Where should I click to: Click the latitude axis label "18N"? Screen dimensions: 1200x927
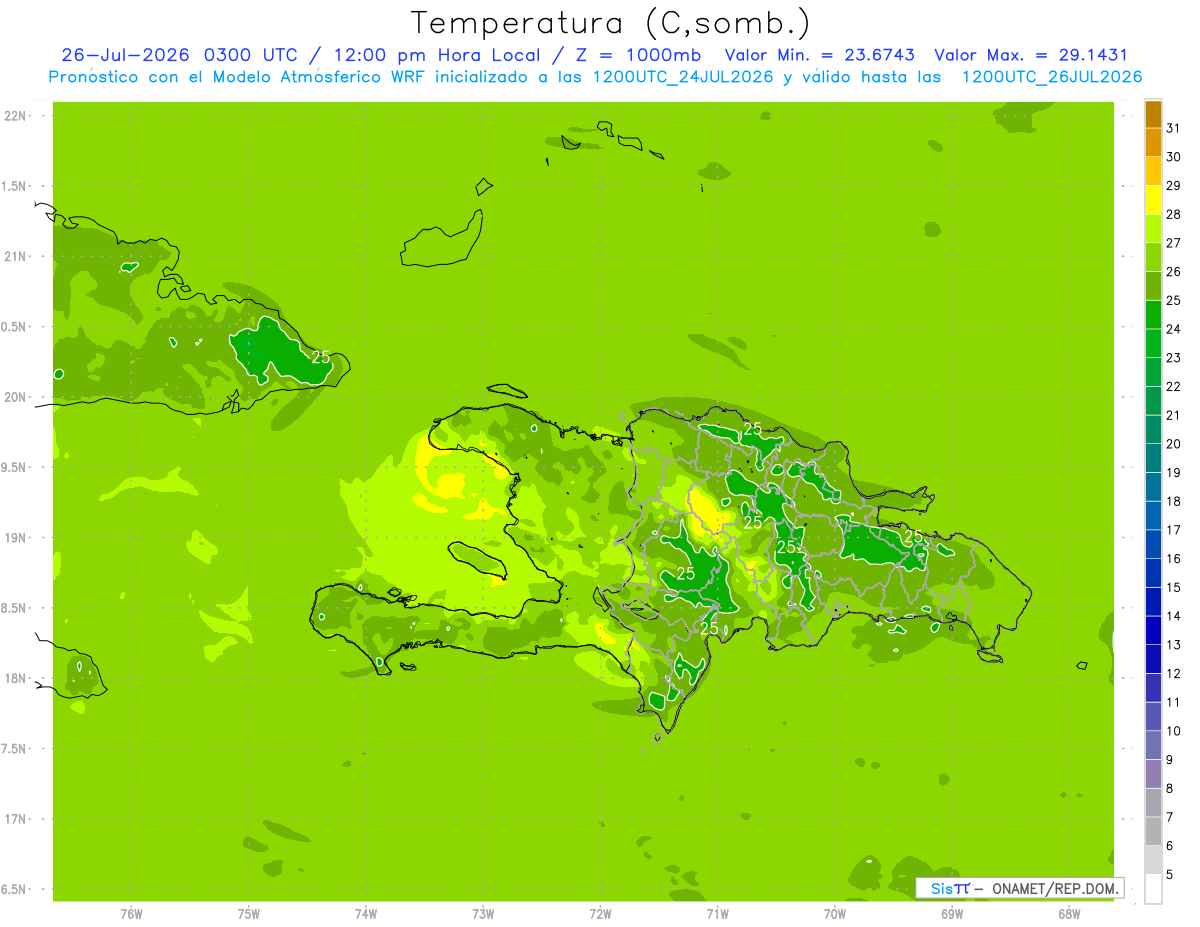click(x=16, y=679)
